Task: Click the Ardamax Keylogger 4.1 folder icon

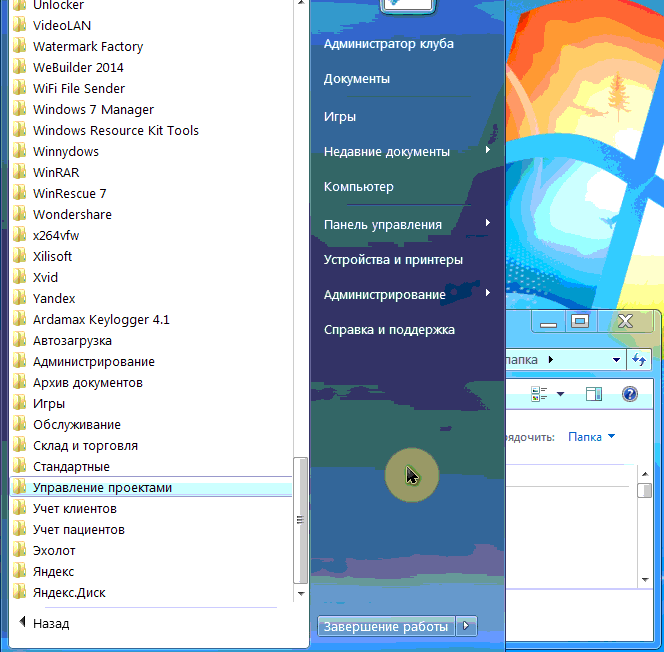Action: click(x=19, y=320)
